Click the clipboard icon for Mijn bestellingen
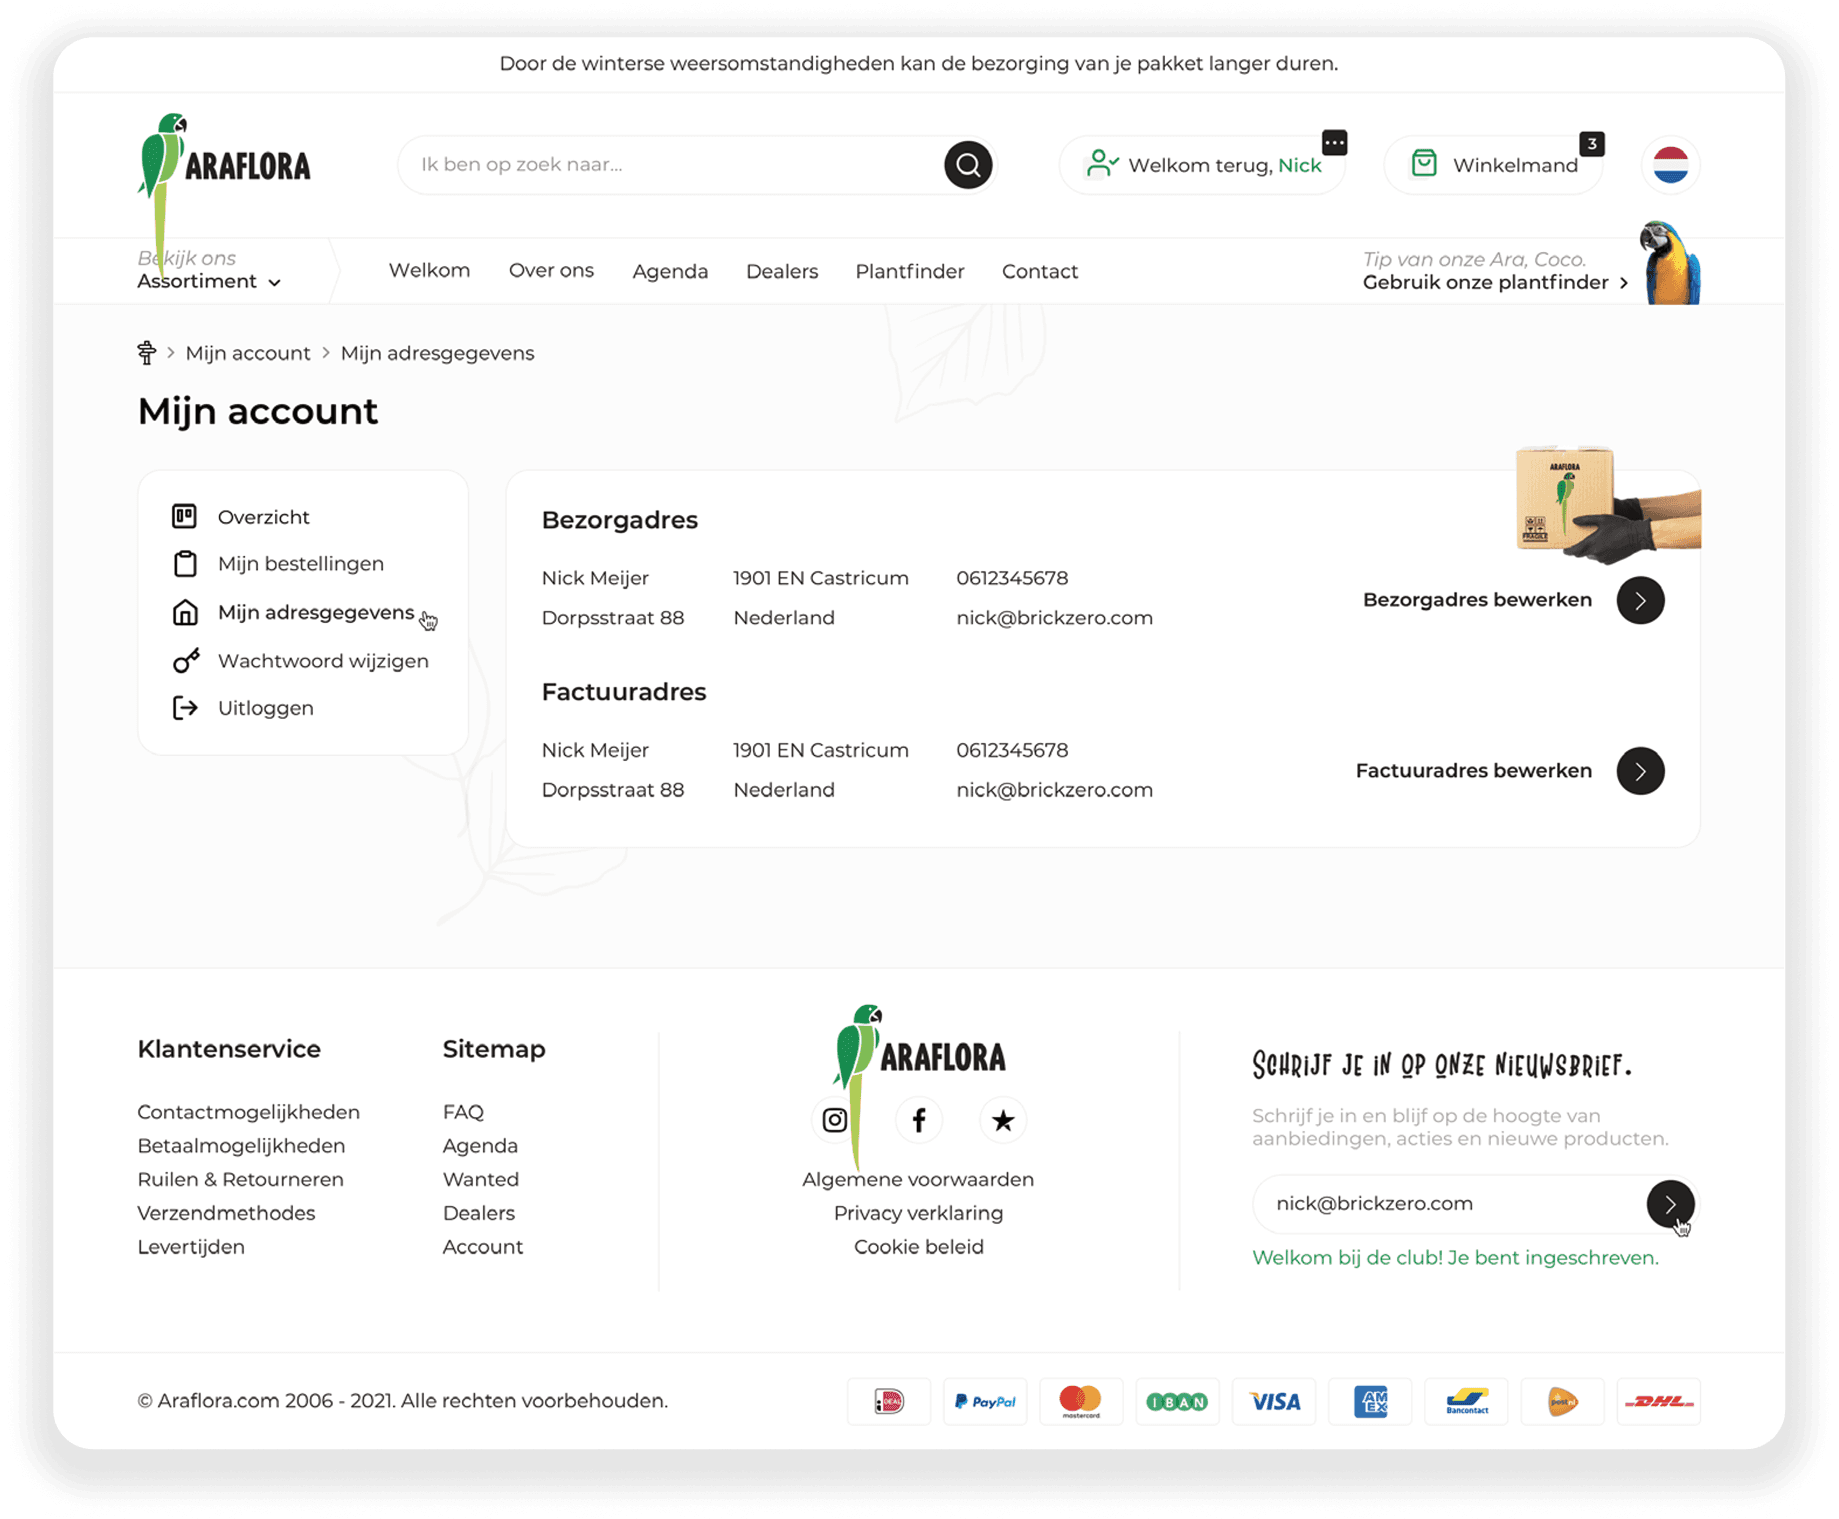1839x1519 pixels. pyautogui.click(x=185, y=564)
